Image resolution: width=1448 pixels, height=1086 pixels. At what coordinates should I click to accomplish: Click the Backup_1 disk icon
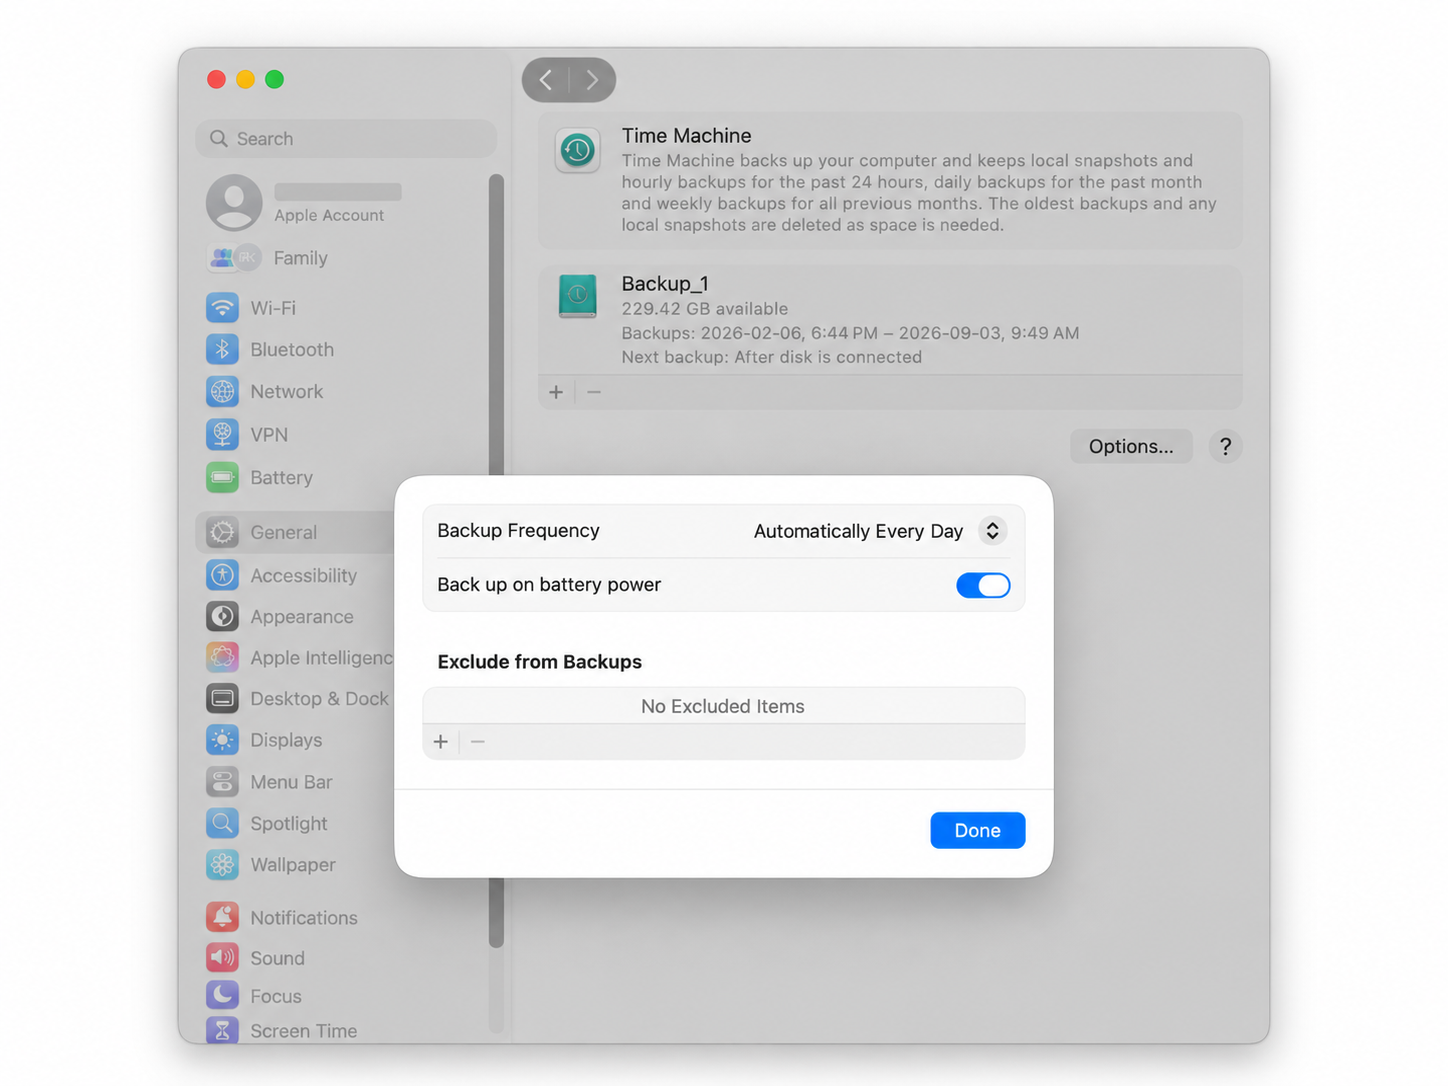pos(577,296)
